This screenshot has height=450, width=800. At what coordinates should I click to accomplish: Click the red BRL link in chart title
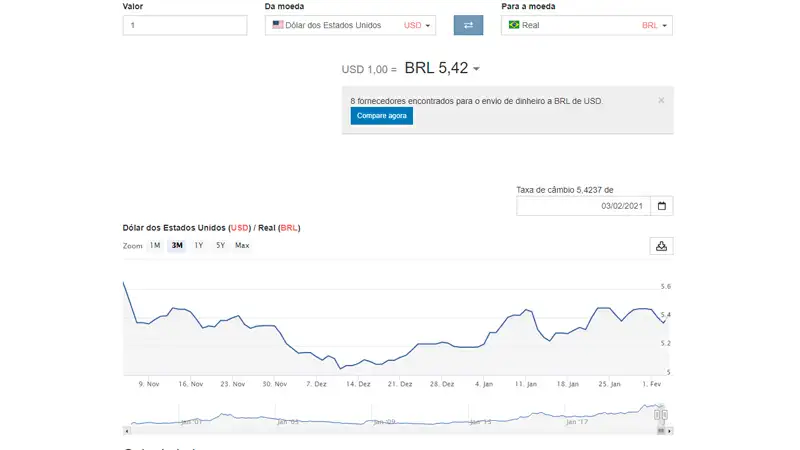289,228
